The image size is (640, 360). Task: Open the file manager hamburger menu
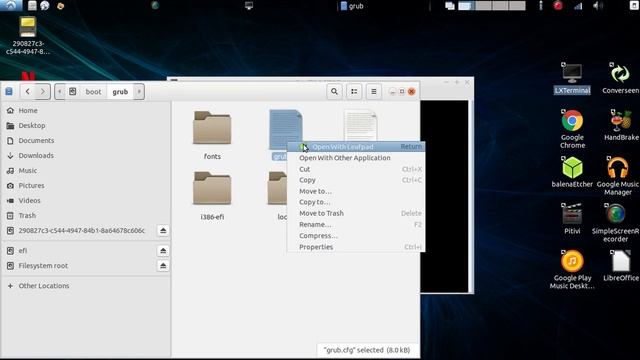click(x=373, y=91)
